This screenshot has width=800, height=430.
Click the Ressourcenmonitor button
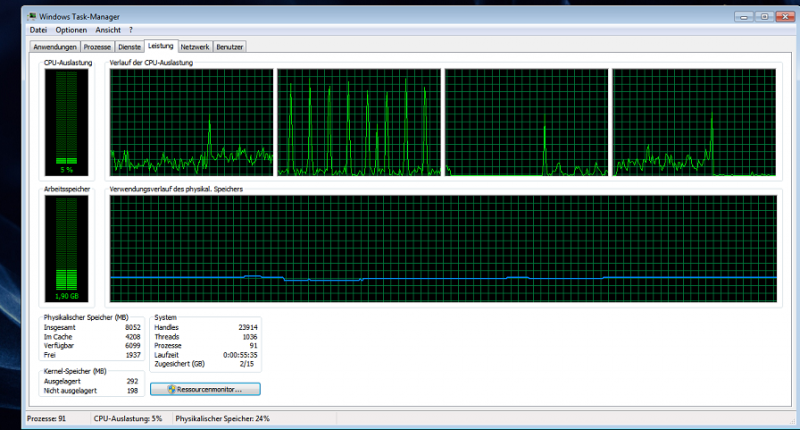pyautogui.click(x=205, y=389)
